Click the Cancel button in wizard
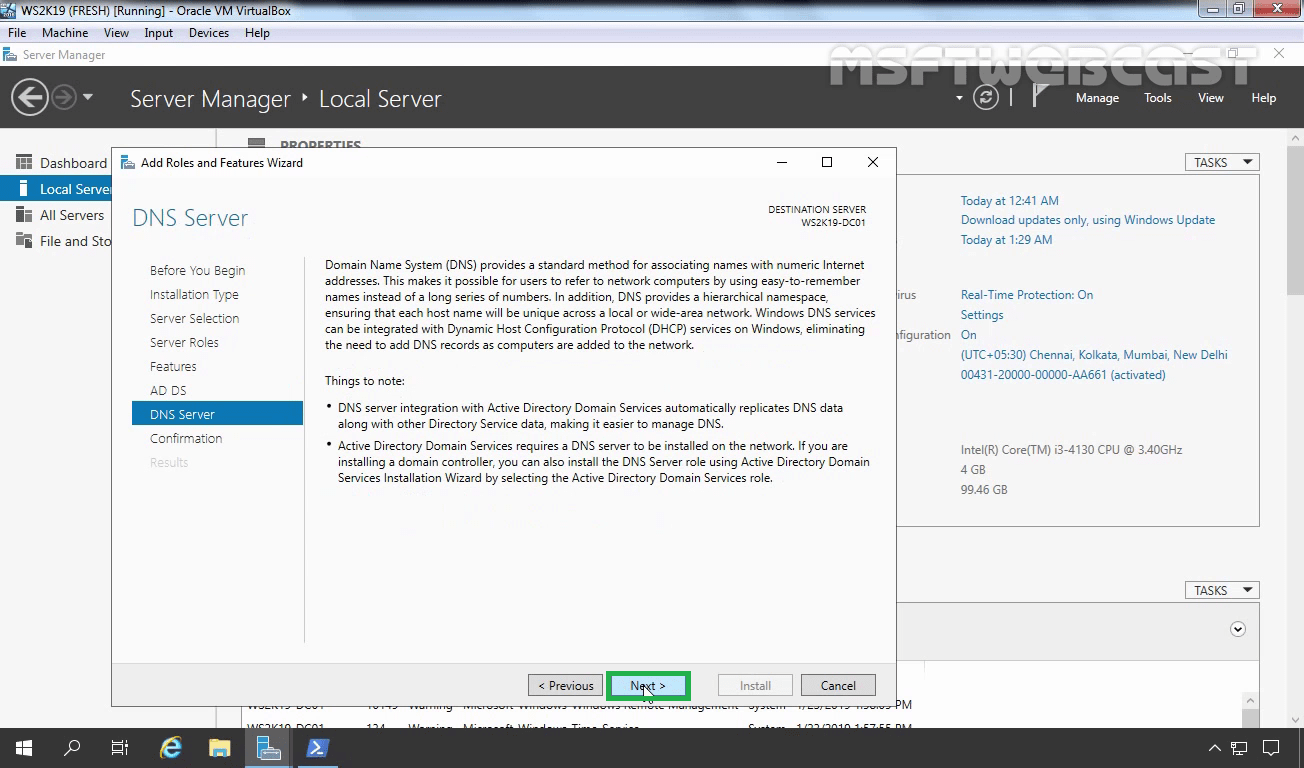 [x=838, y=686]
